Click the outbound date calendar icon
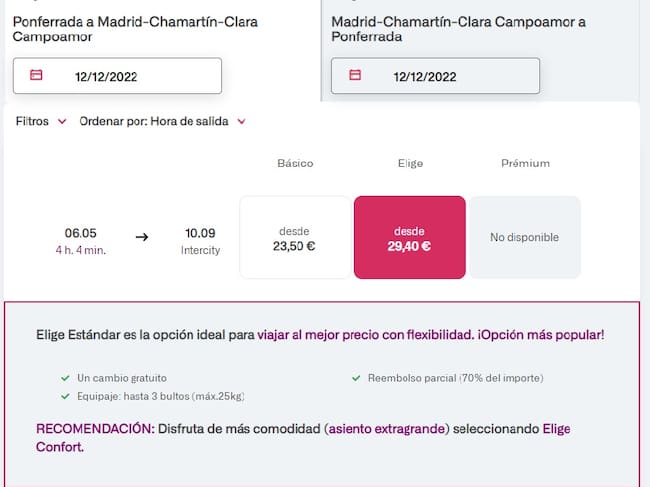650x487 pixels. pos(37,75)
